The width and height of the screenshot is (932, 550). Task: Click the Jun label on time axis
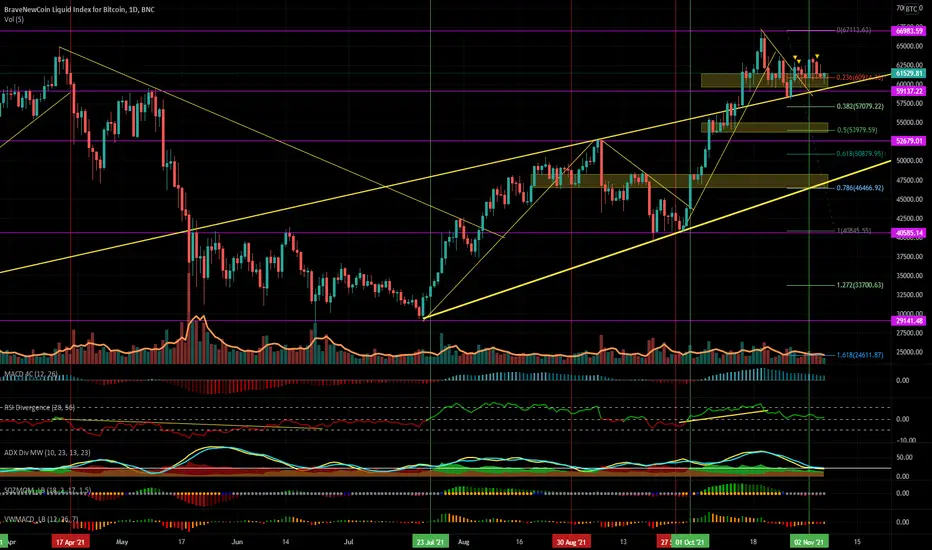[237, 542]
